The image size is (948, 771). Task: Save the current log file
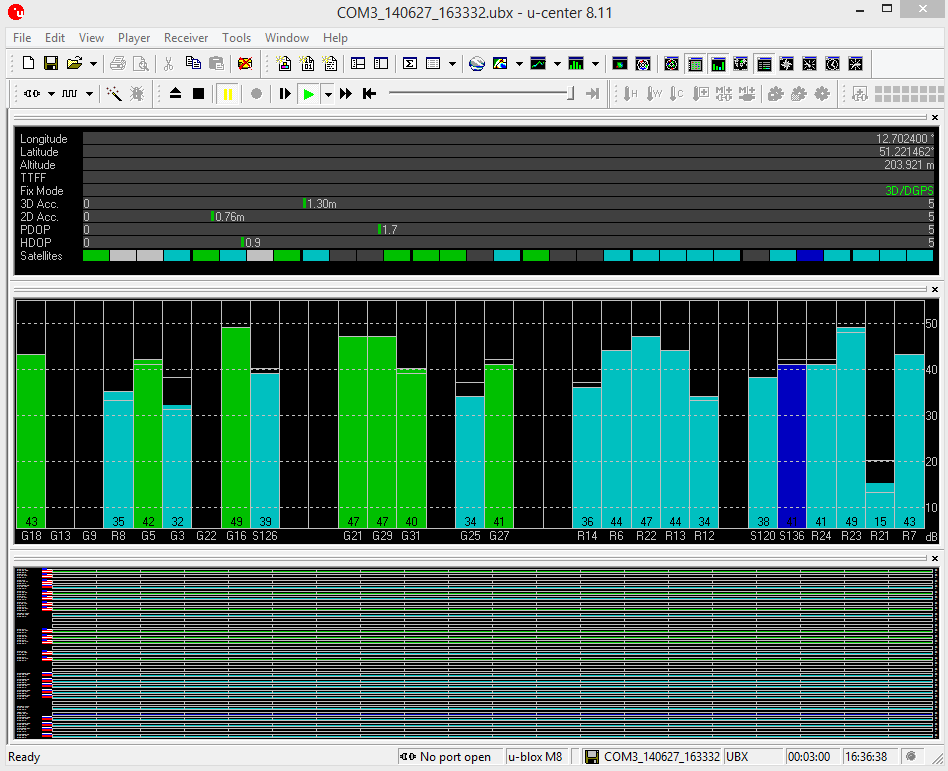[x=51, y=64]
